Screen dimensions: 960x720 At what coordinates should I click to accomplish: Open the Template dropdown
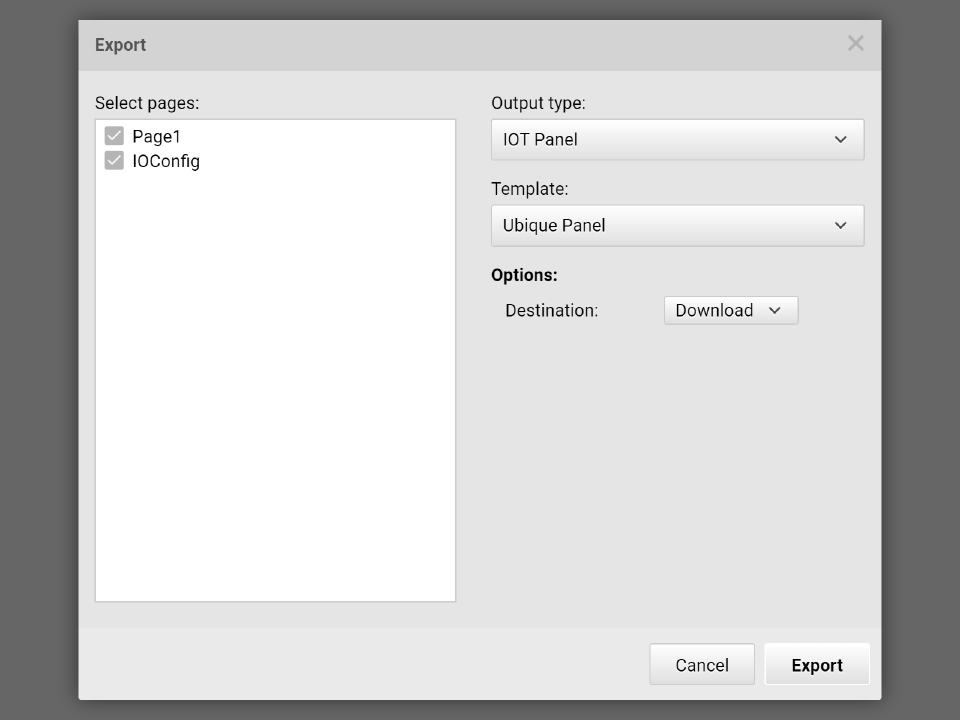tap(677, 225)
